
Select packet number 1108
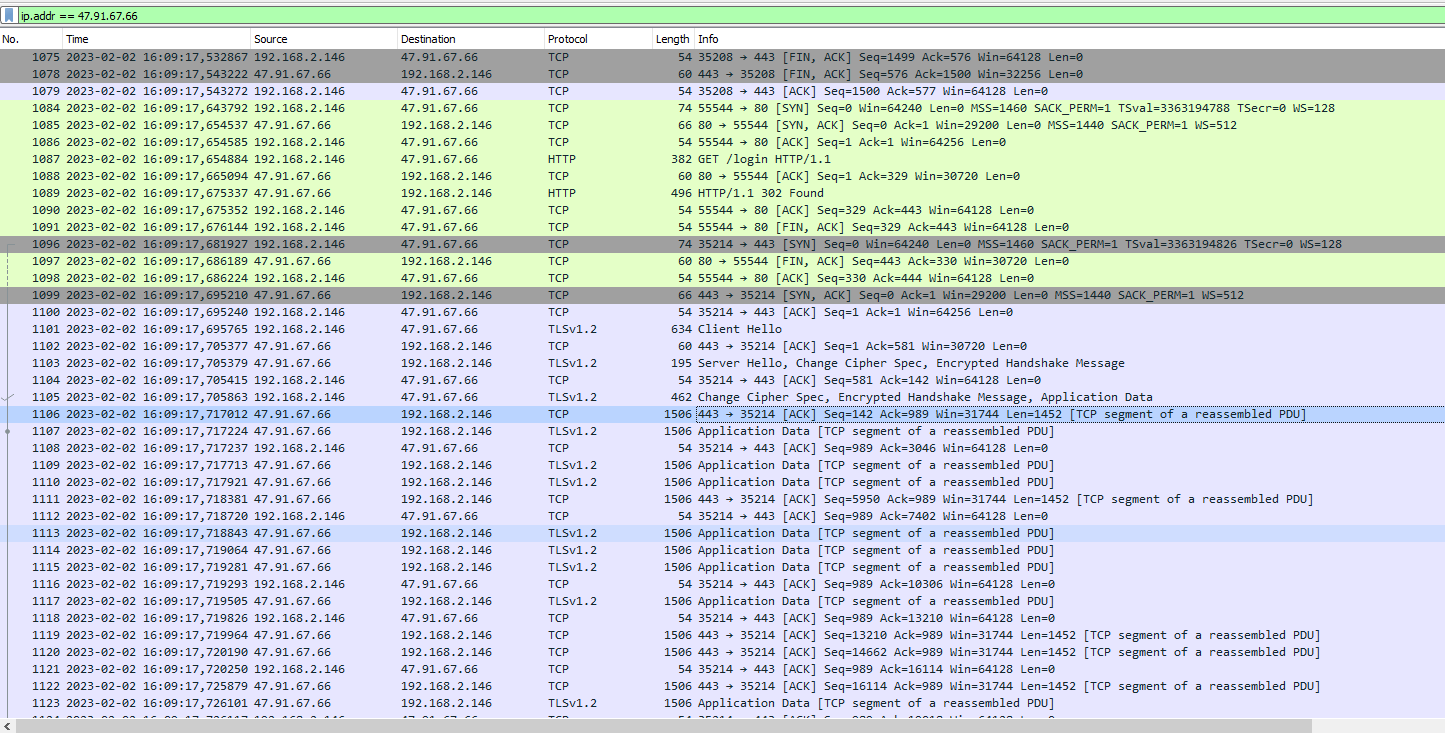[722, 448]
